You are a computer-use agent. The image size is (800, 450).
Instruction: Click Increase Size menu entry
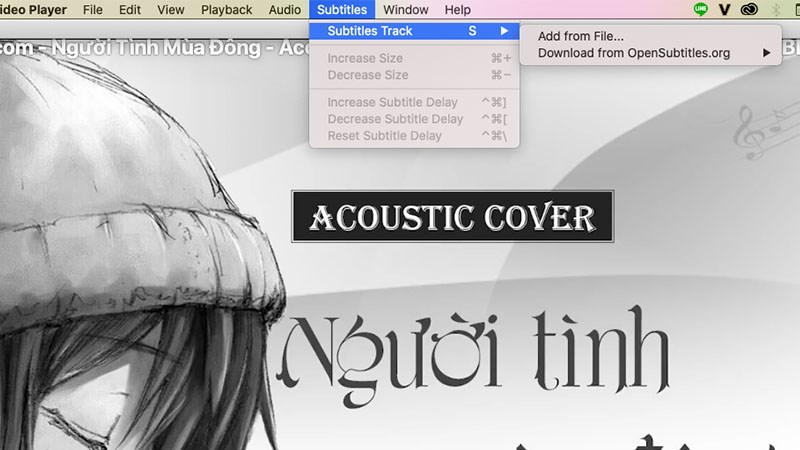(x=414, y=58)
